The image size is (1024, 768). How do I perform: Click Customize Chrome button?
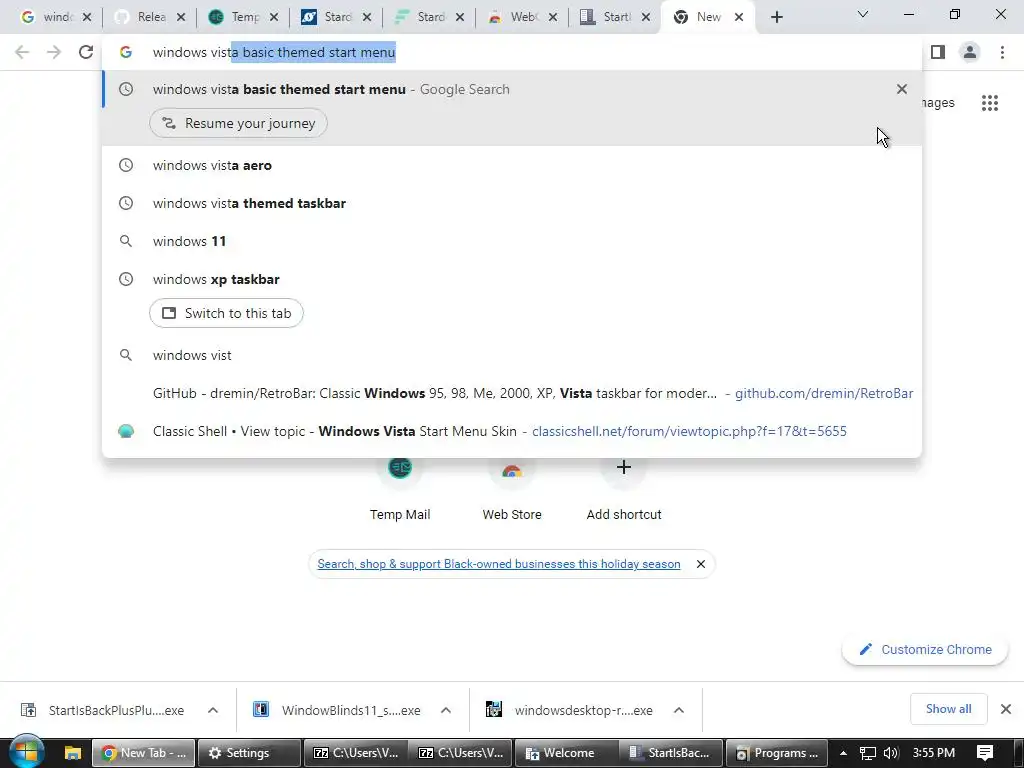click(925, 649)
